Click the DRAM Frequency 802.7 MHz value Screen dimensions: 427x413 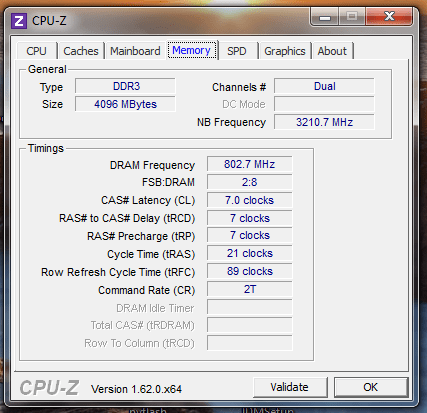[250, 164]
